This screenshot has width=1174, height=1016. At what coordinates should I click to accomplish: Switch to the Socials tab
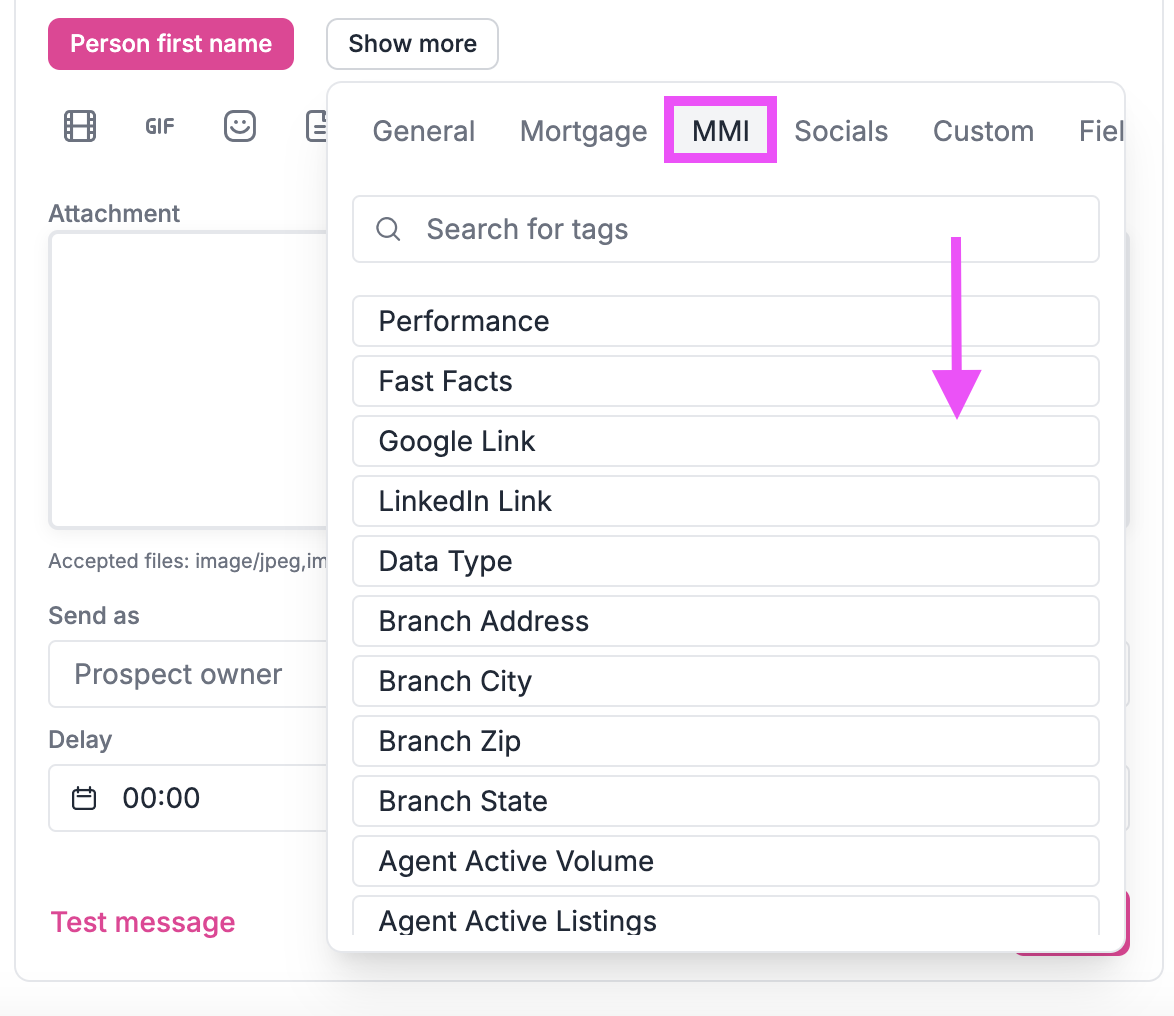tap(841, 130)
